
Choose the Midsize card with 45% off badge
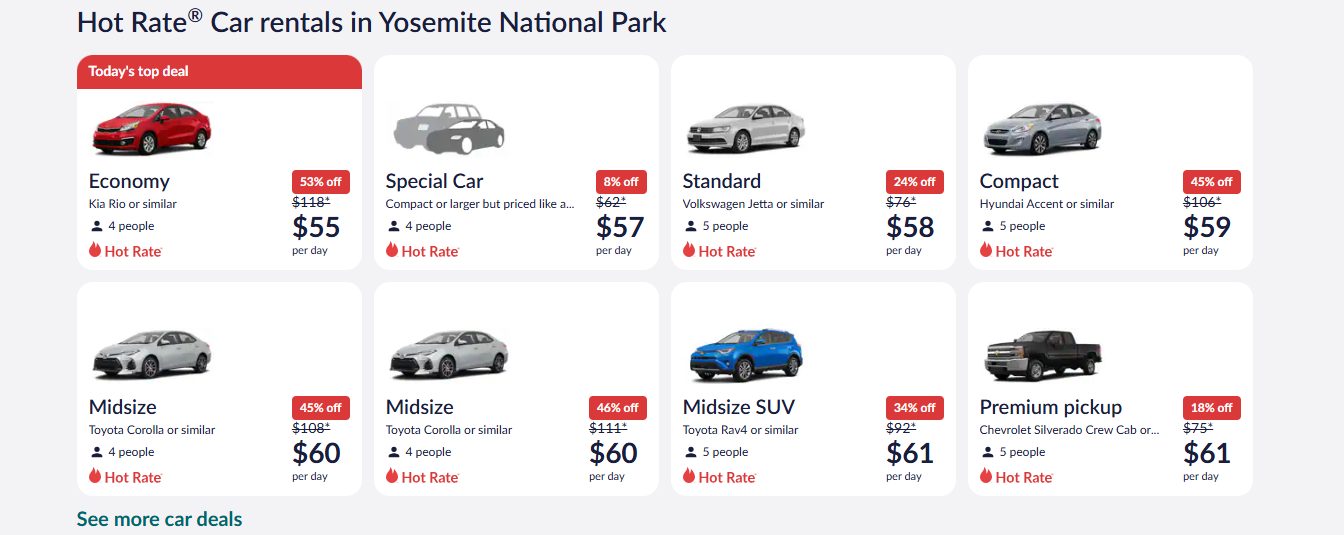219,389
